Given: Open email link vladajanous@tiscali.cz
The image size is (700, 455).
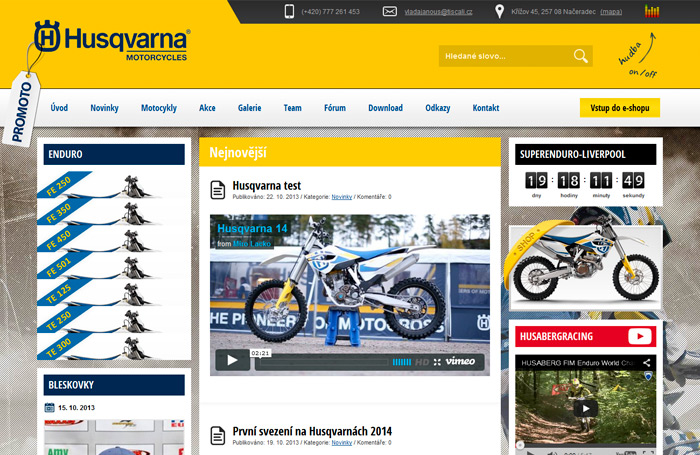Looking at the screenshot, I should pyautogui.click(x=438, y=12).
